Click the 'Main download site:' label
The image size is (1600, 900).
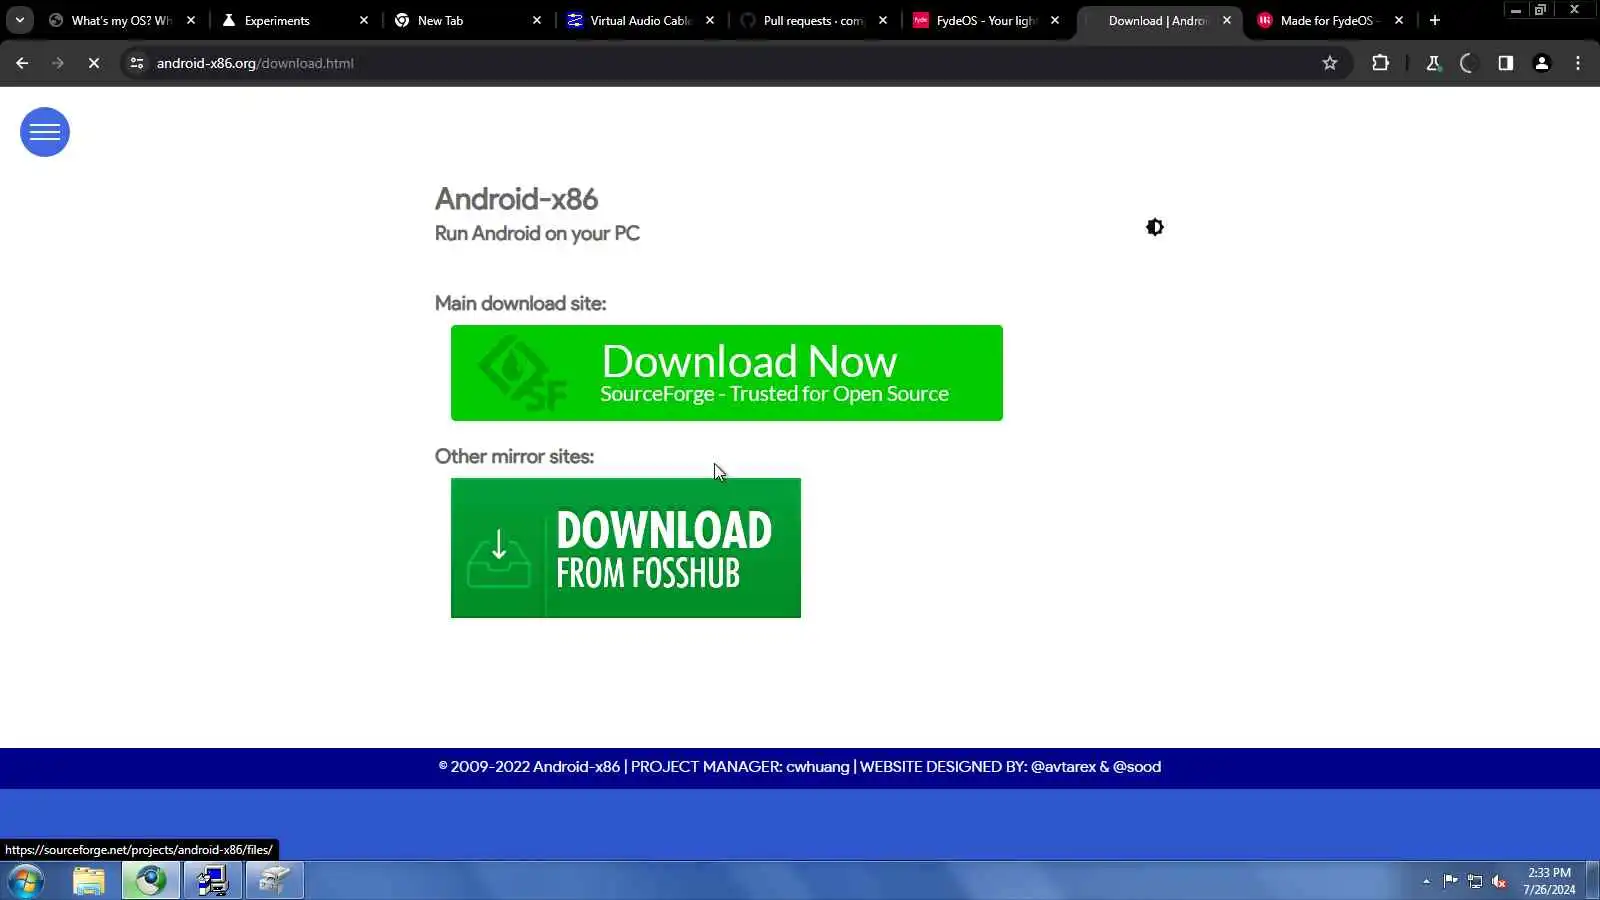pos(520,303)
